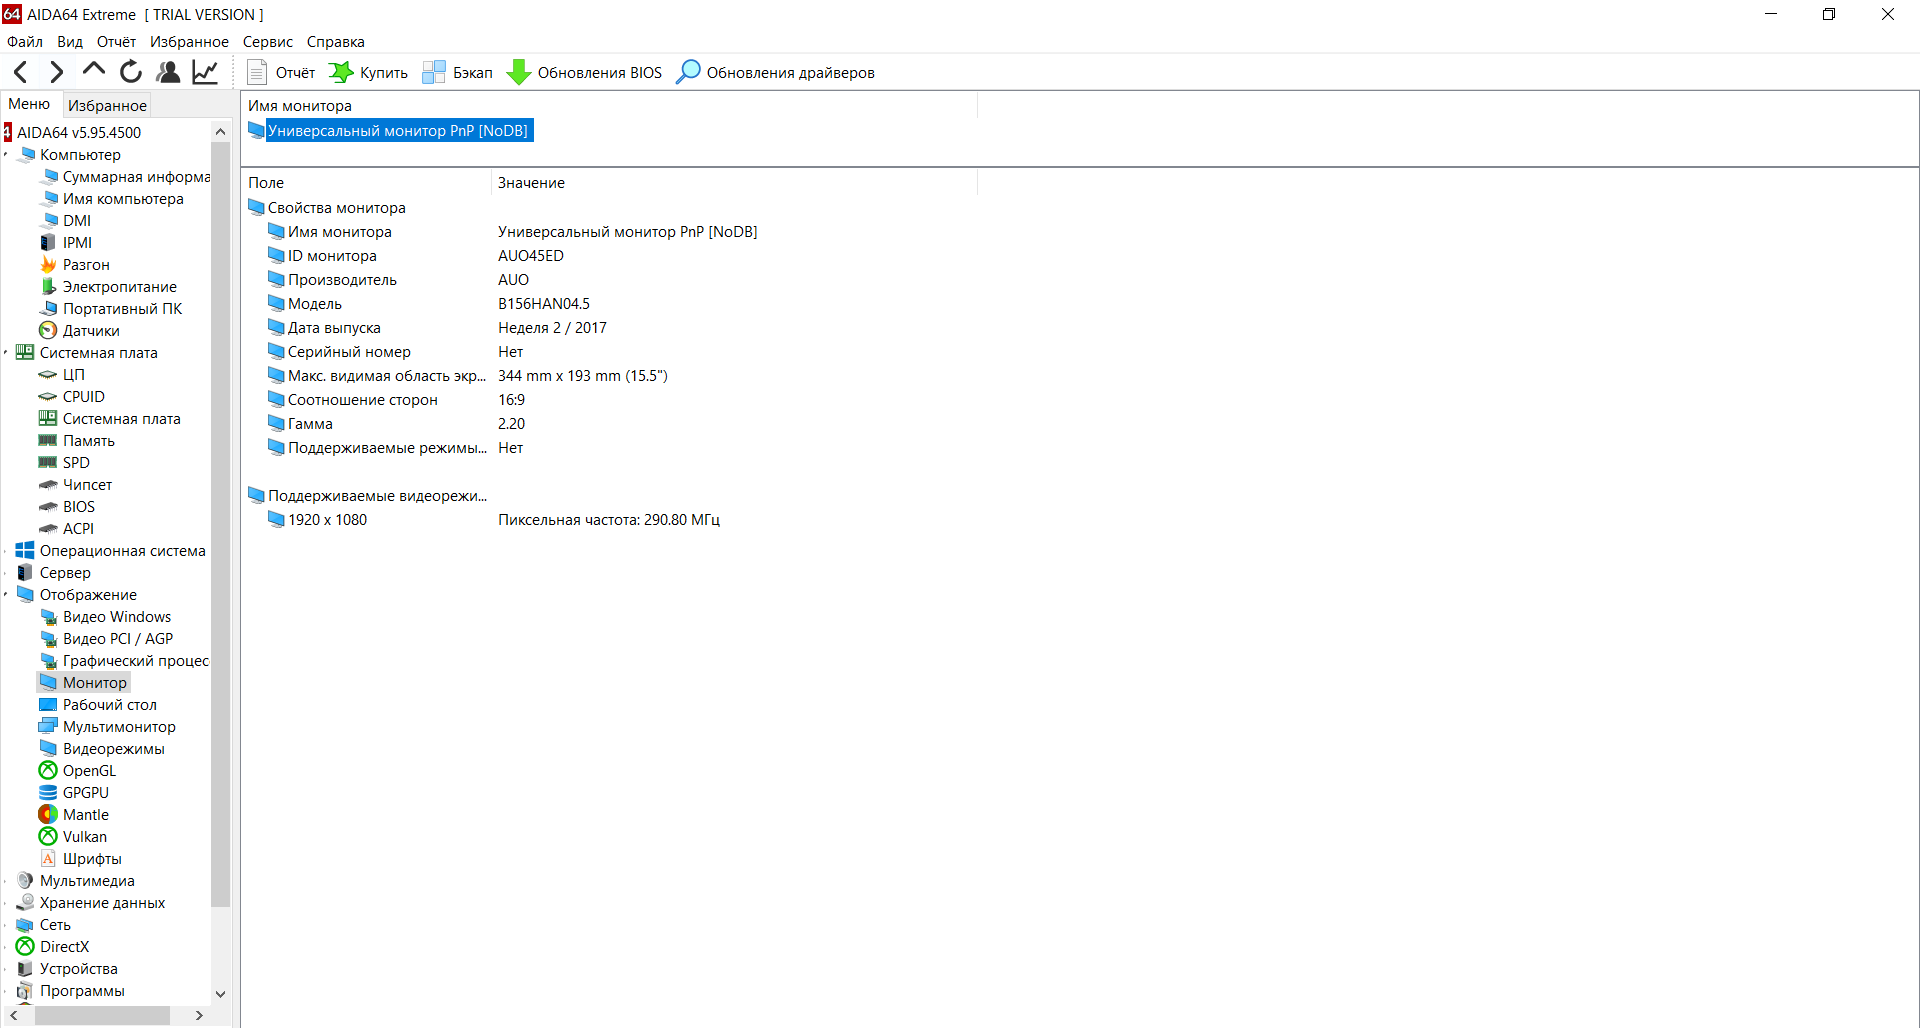Image resolution: width=1920 pixels, height=1028 pixels.
Task: Click the Forward navigation arrow
Action: point(57,72)
